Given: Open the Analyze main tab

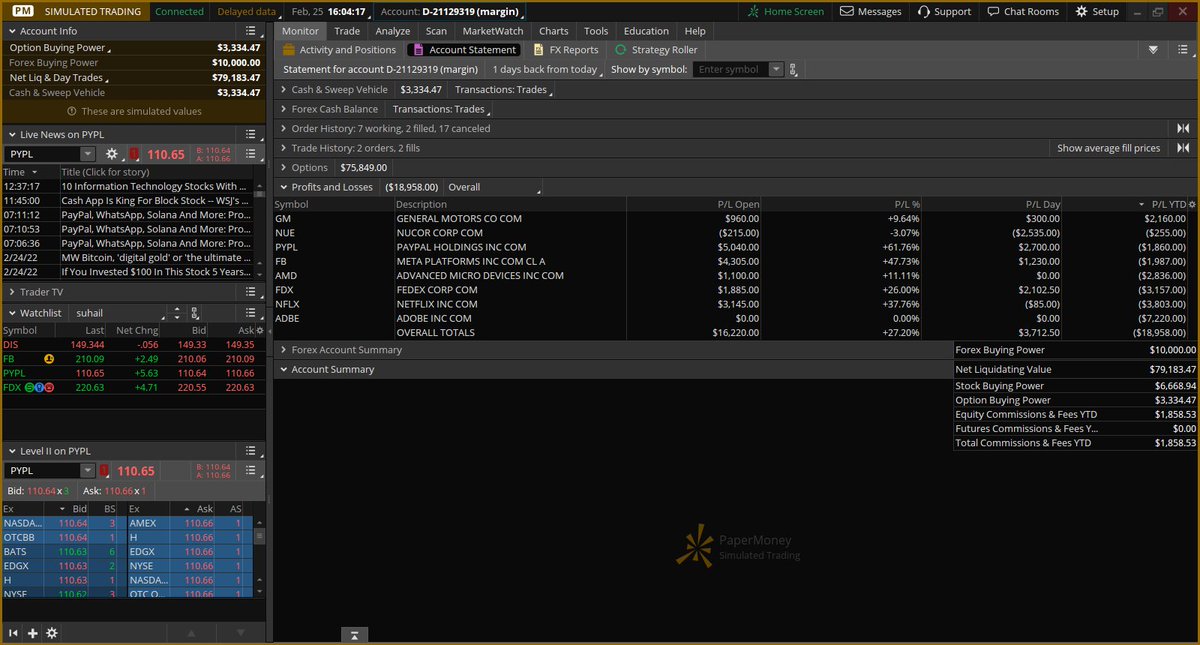Looking at the screenshot, I should [393, 31].
